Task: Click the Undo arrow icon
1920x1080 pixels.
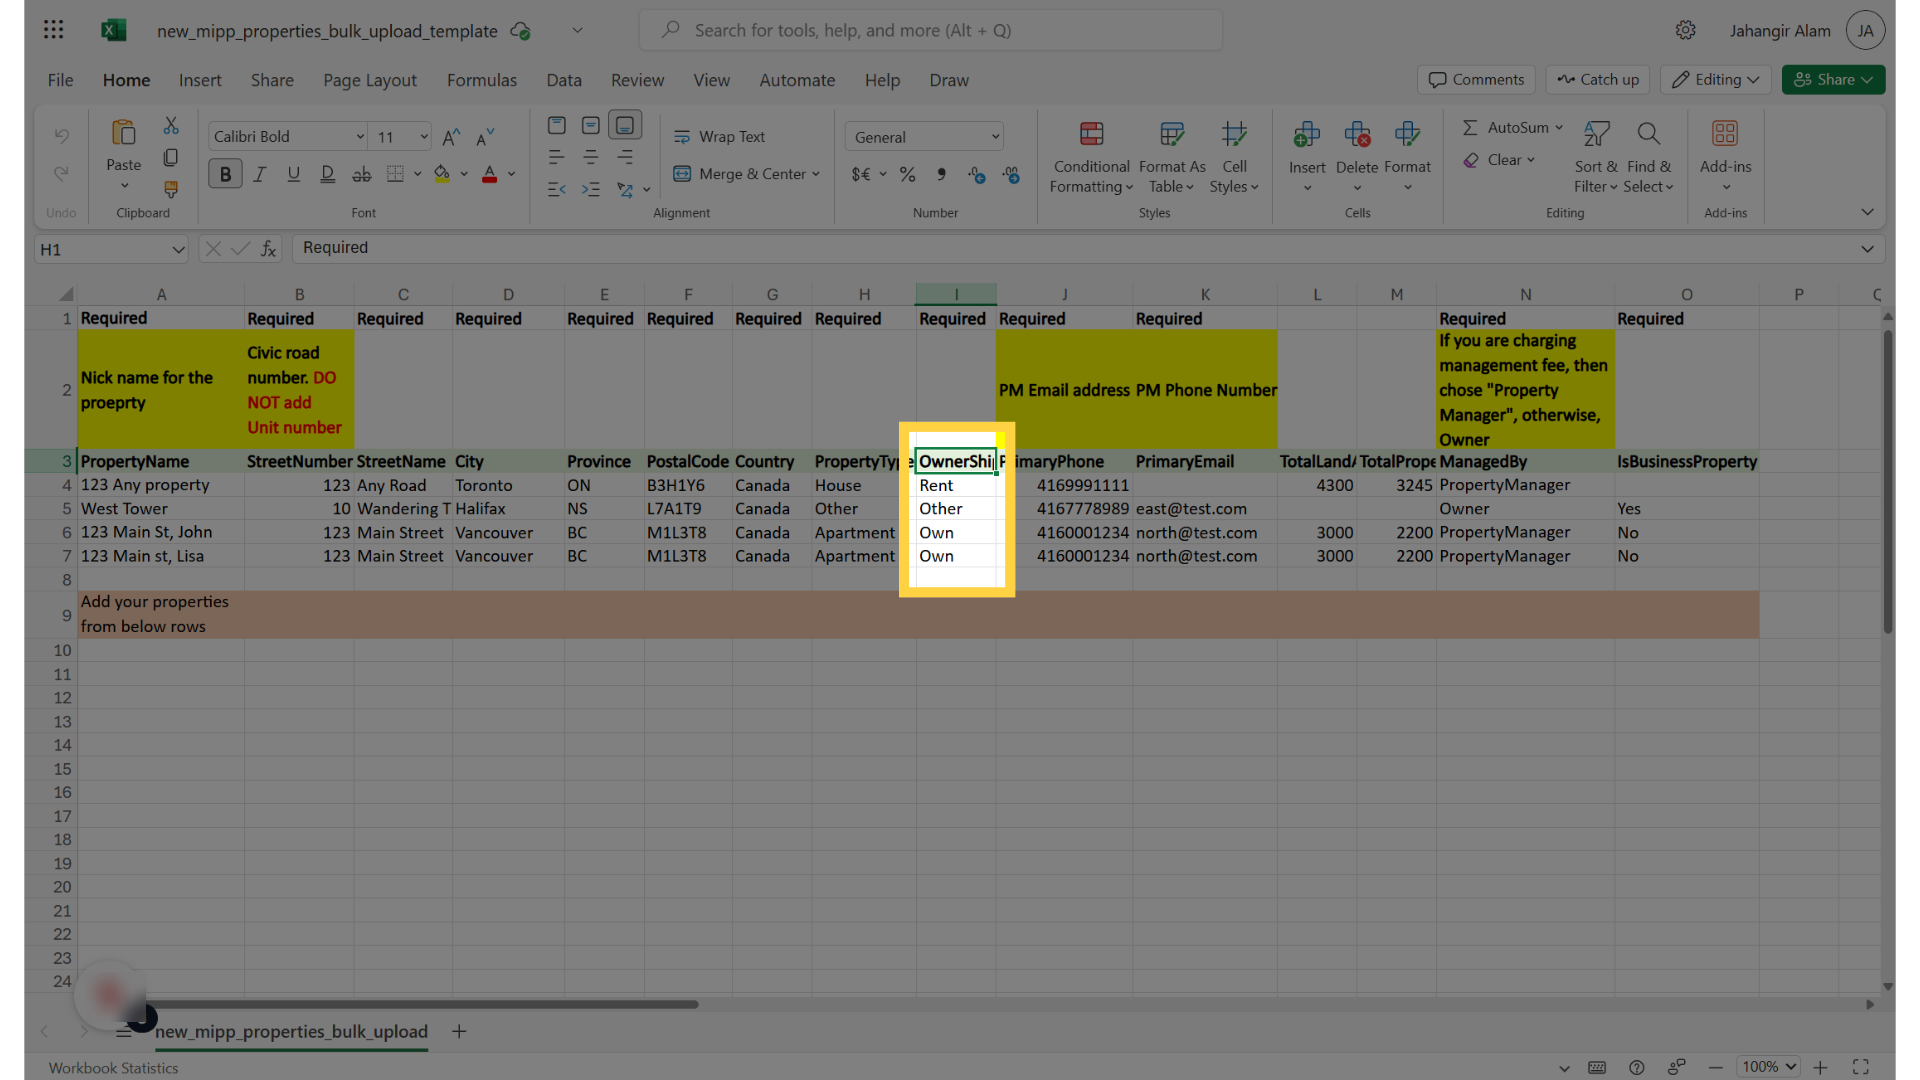Action: point(61,136)
